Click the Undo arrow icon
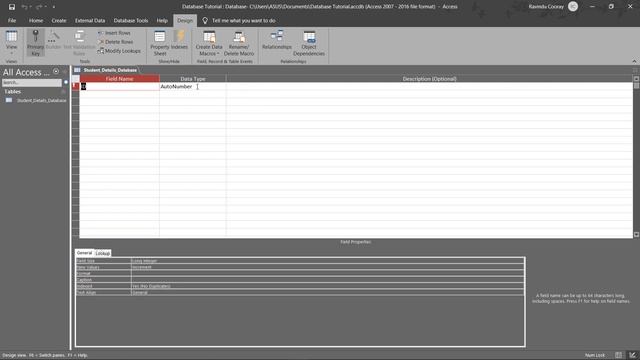 (x=24, y=7)
